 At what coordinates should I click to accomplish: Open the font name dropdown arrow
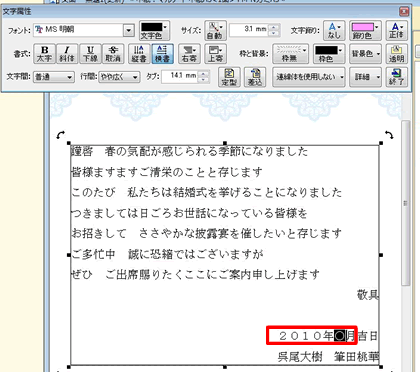pyautogui.click(x=129, y=30)
